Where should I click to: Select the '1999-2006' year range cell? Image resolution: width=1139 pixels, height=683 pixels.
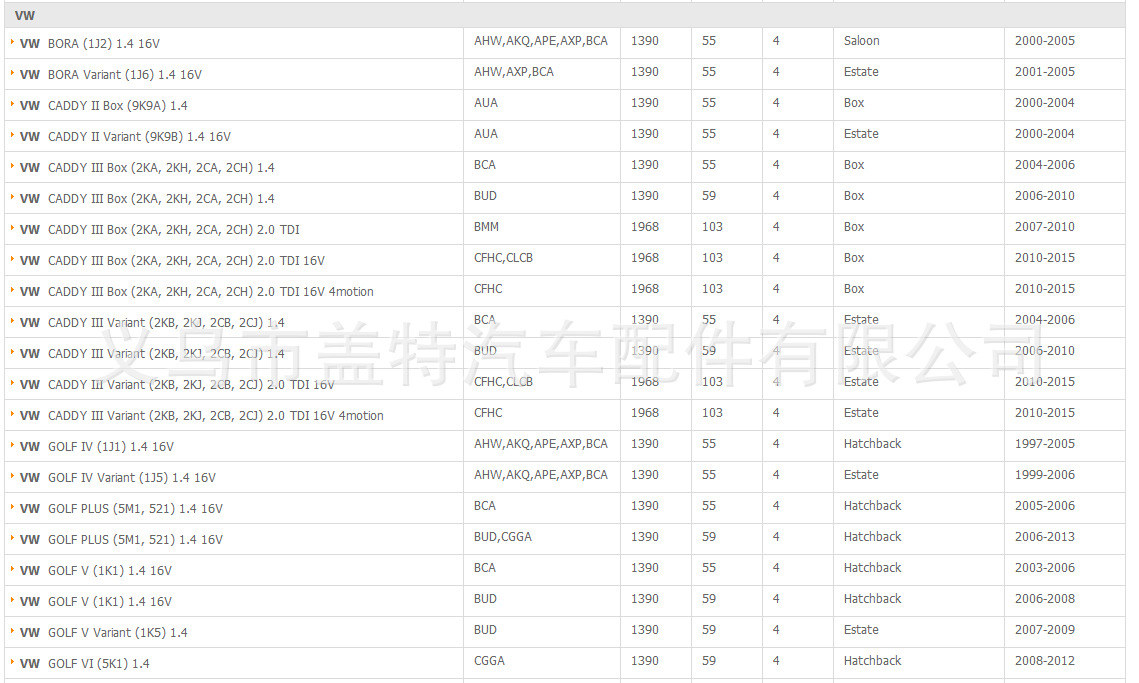[1045, 475]
